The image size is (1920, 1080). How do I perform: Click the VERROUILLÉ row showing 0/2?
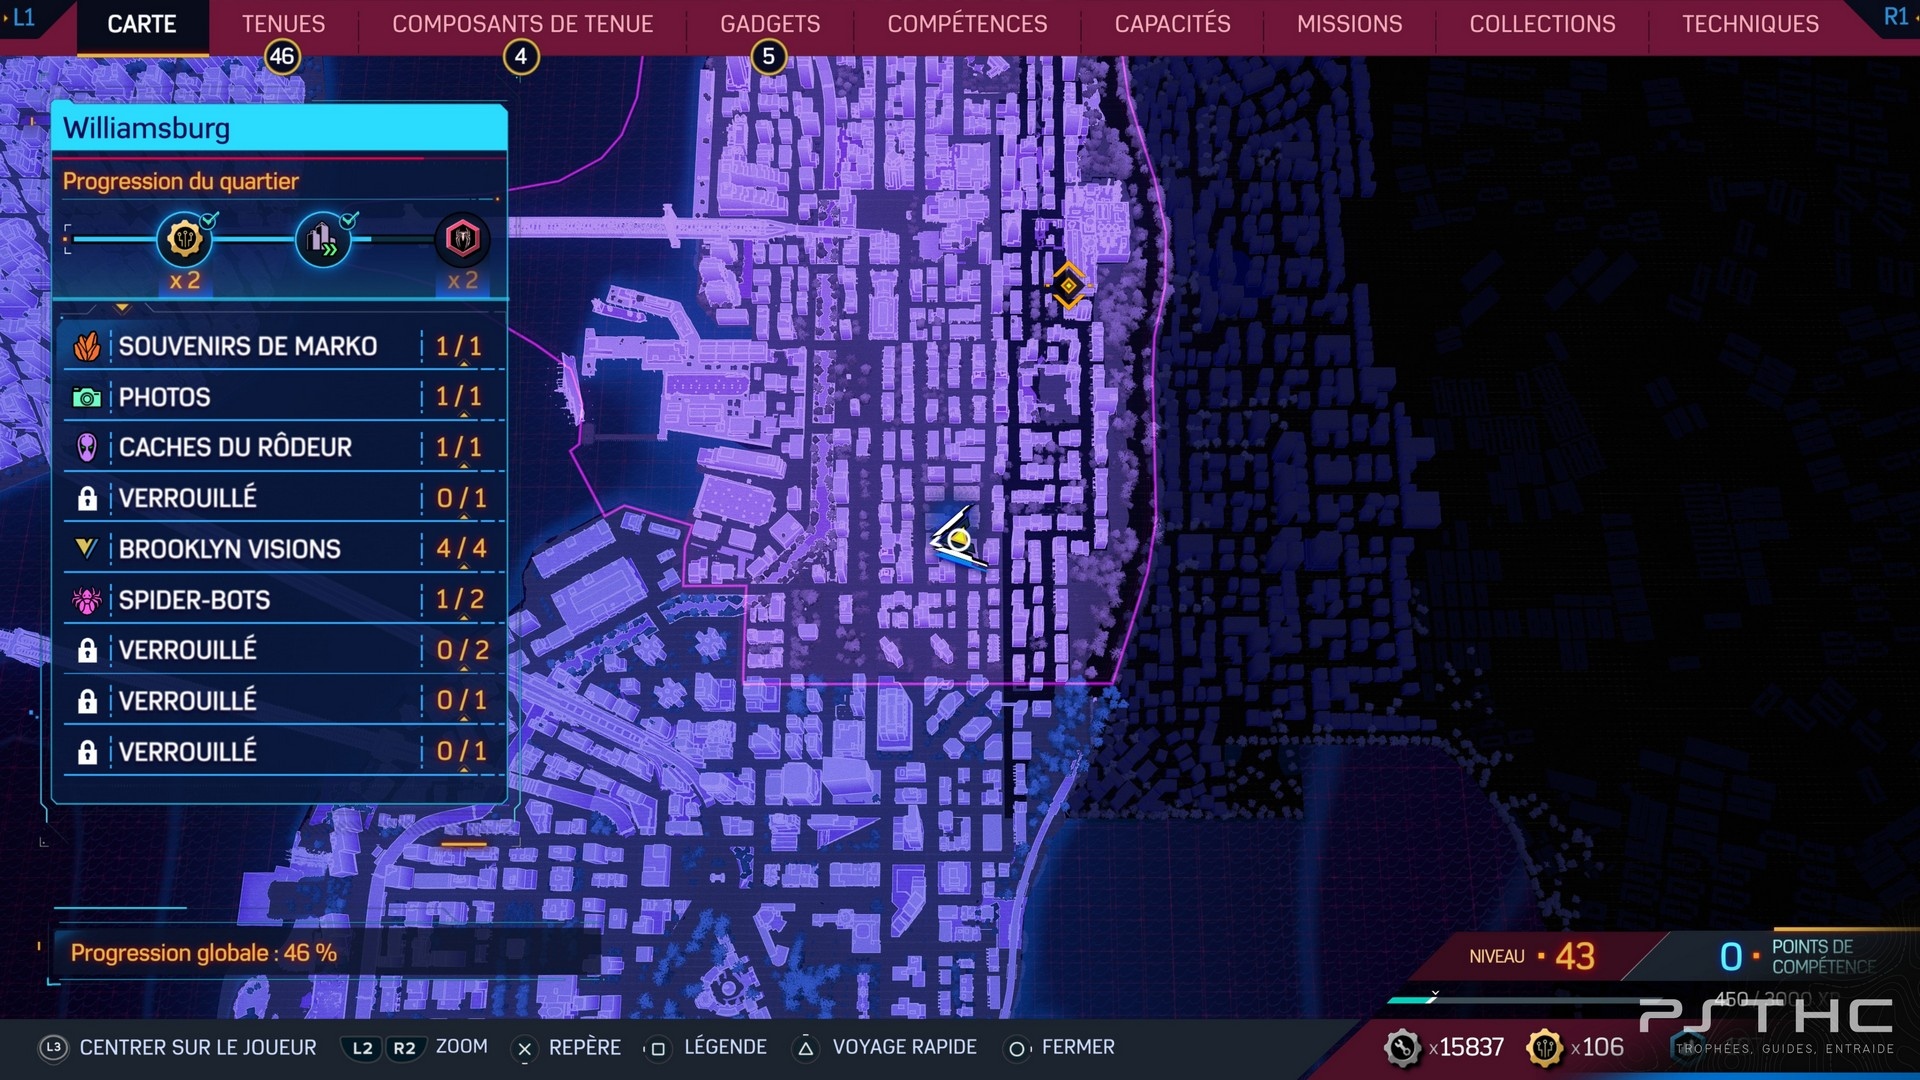283,650
